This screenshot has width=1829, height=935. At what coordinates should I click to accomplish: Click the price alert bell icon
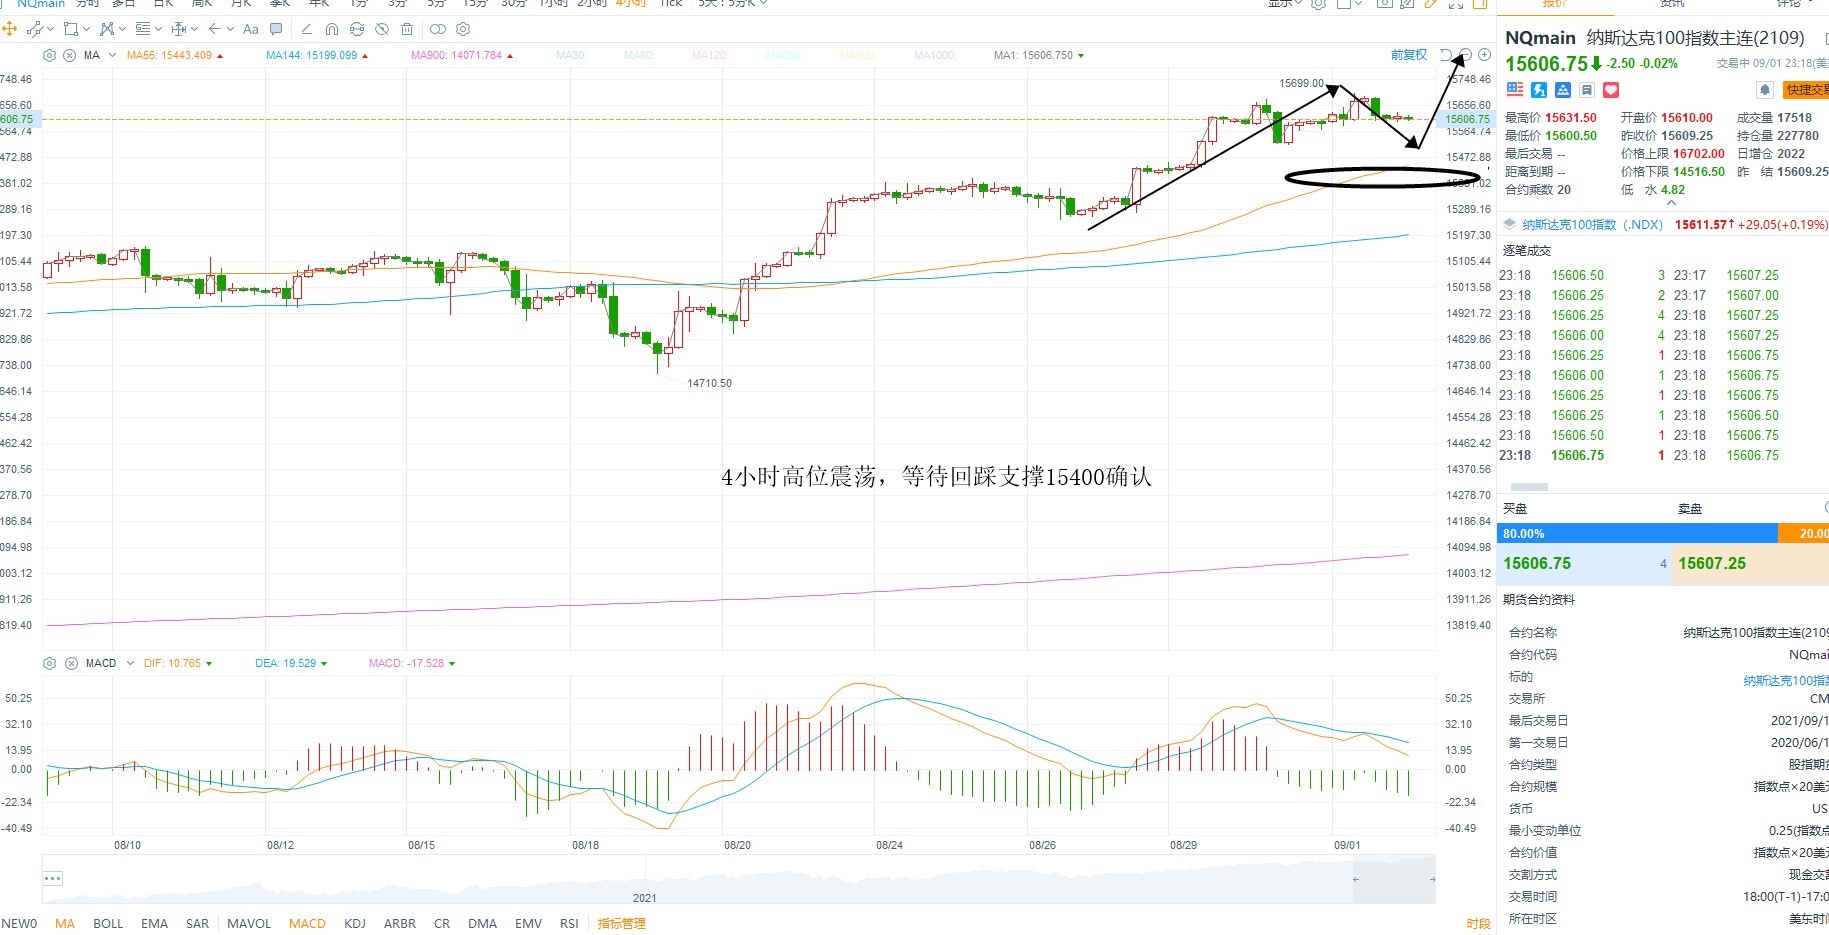pos(1765,90)
